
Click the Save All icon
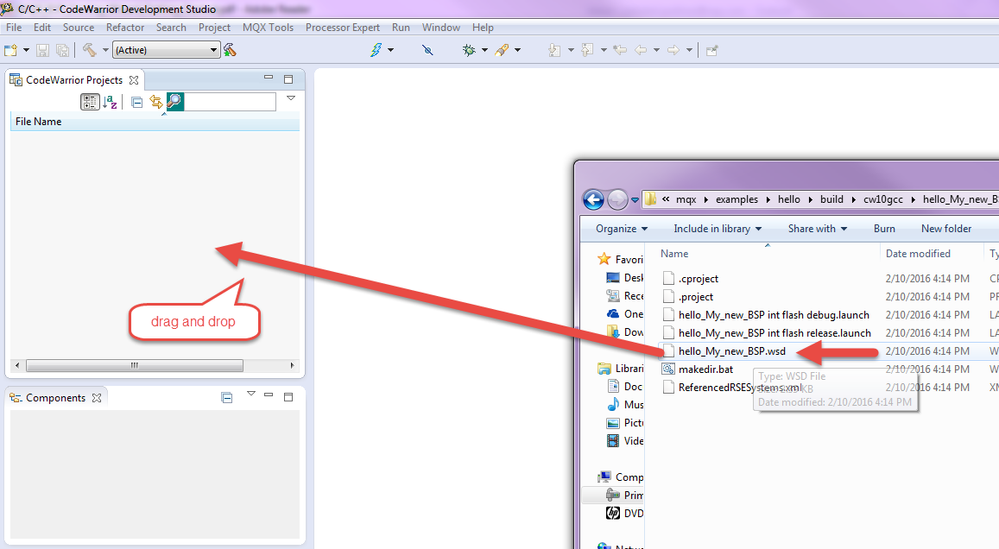(62, 50)
